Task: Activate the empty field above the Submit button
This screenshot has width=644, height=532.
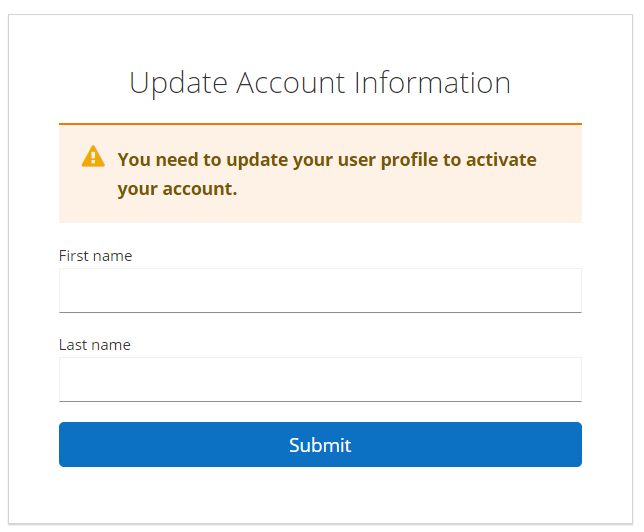Action: pos(320,379)
